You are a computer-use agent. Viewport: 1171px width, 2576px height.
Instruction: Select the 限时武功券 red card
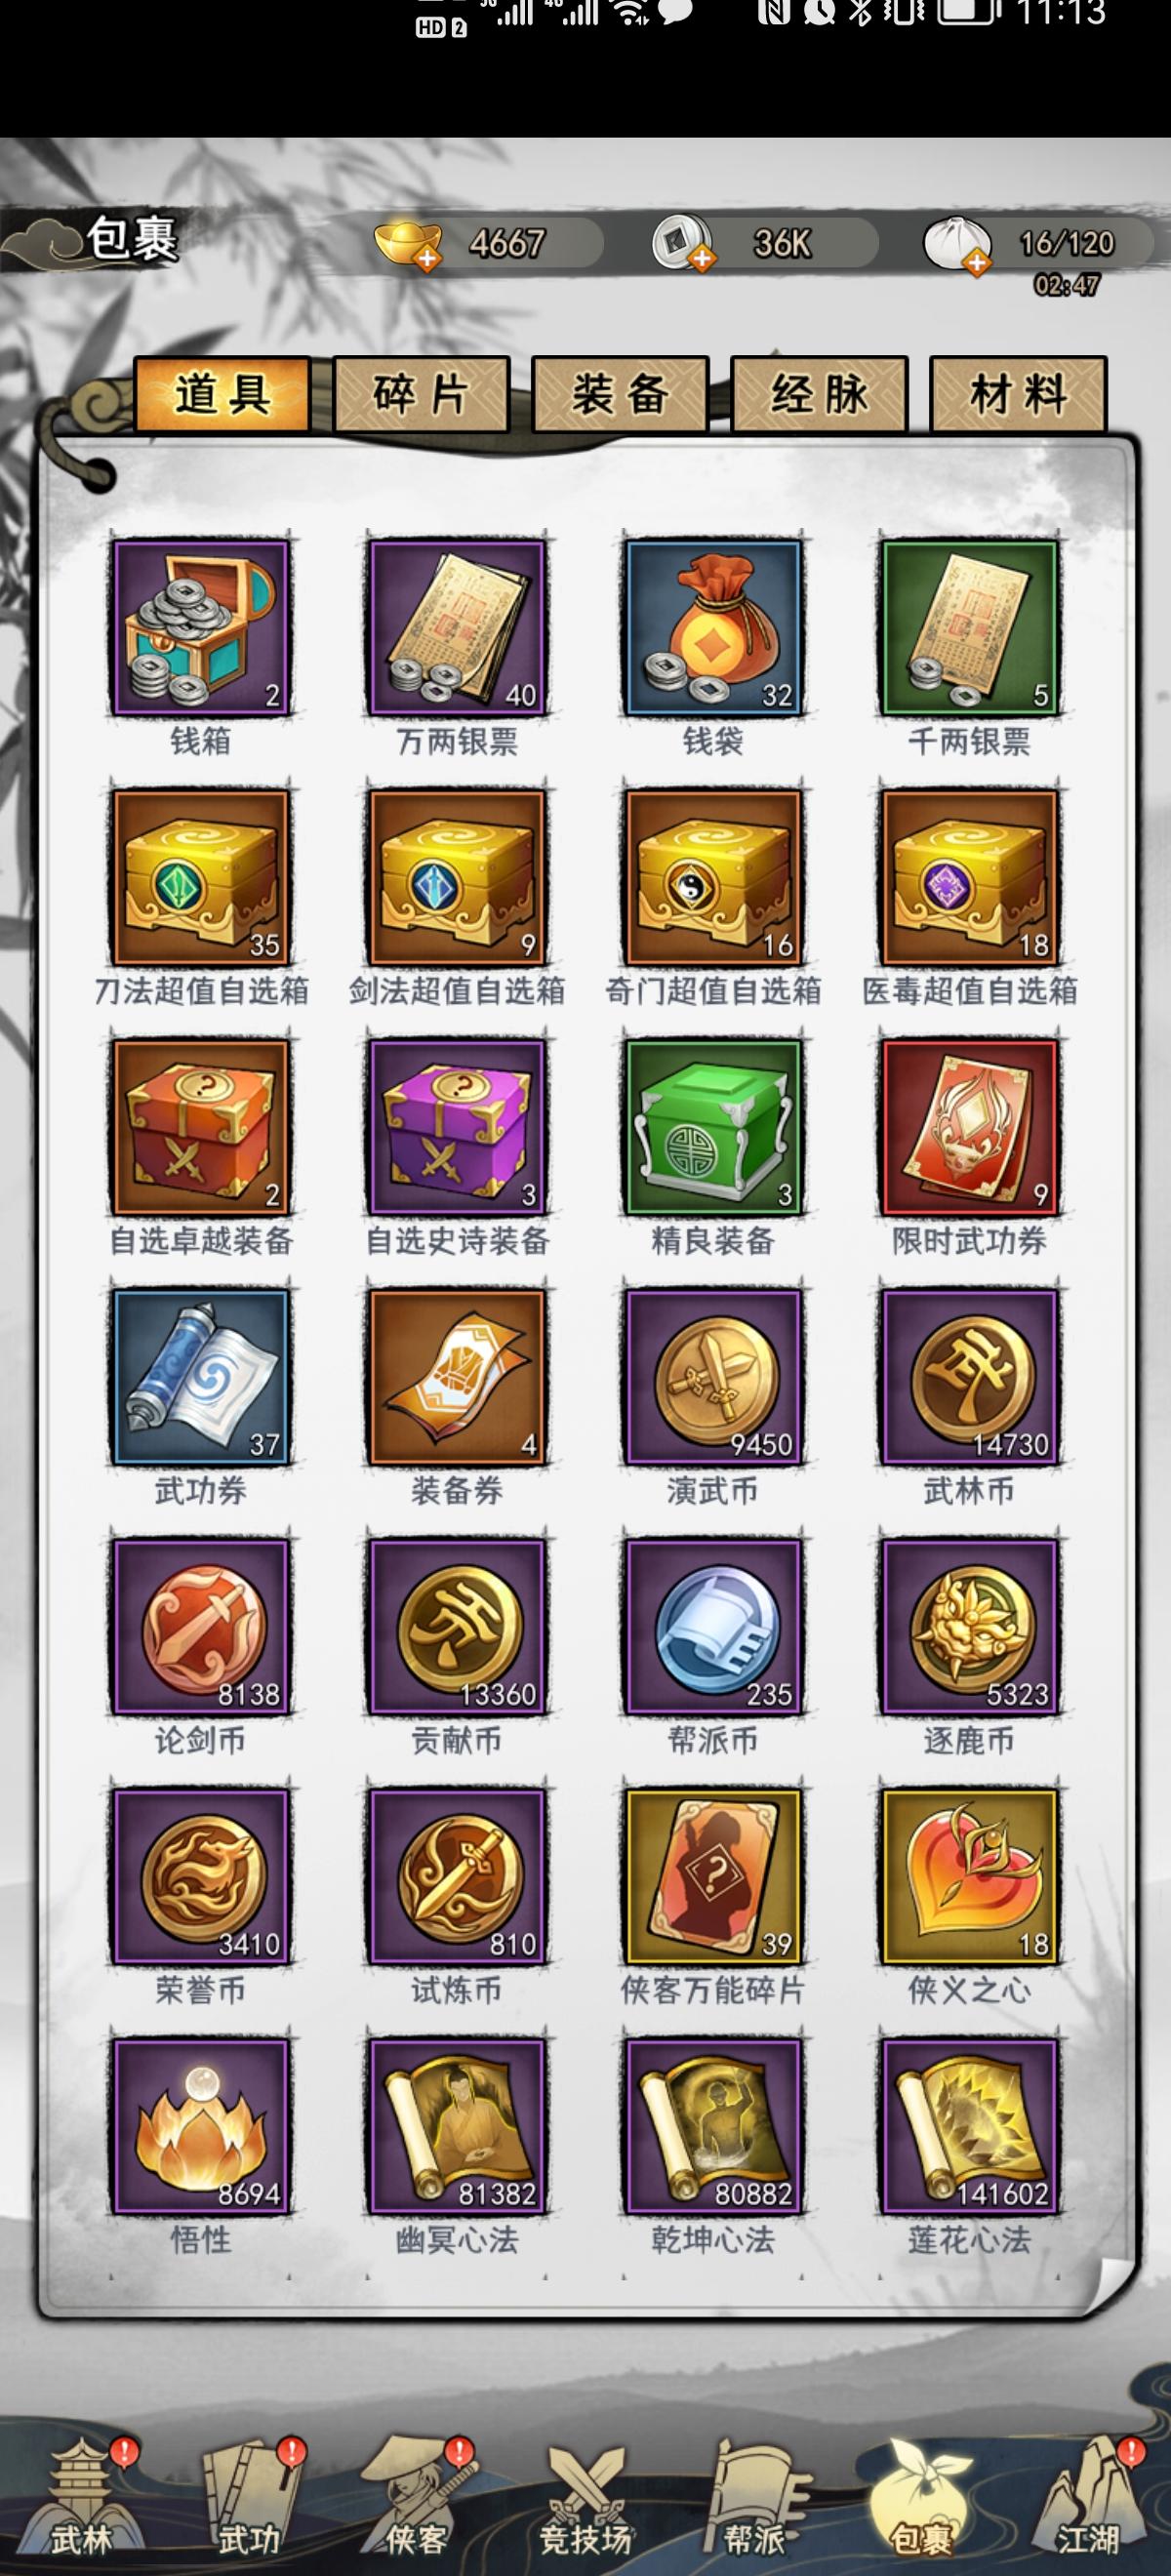click(969, 1127)
